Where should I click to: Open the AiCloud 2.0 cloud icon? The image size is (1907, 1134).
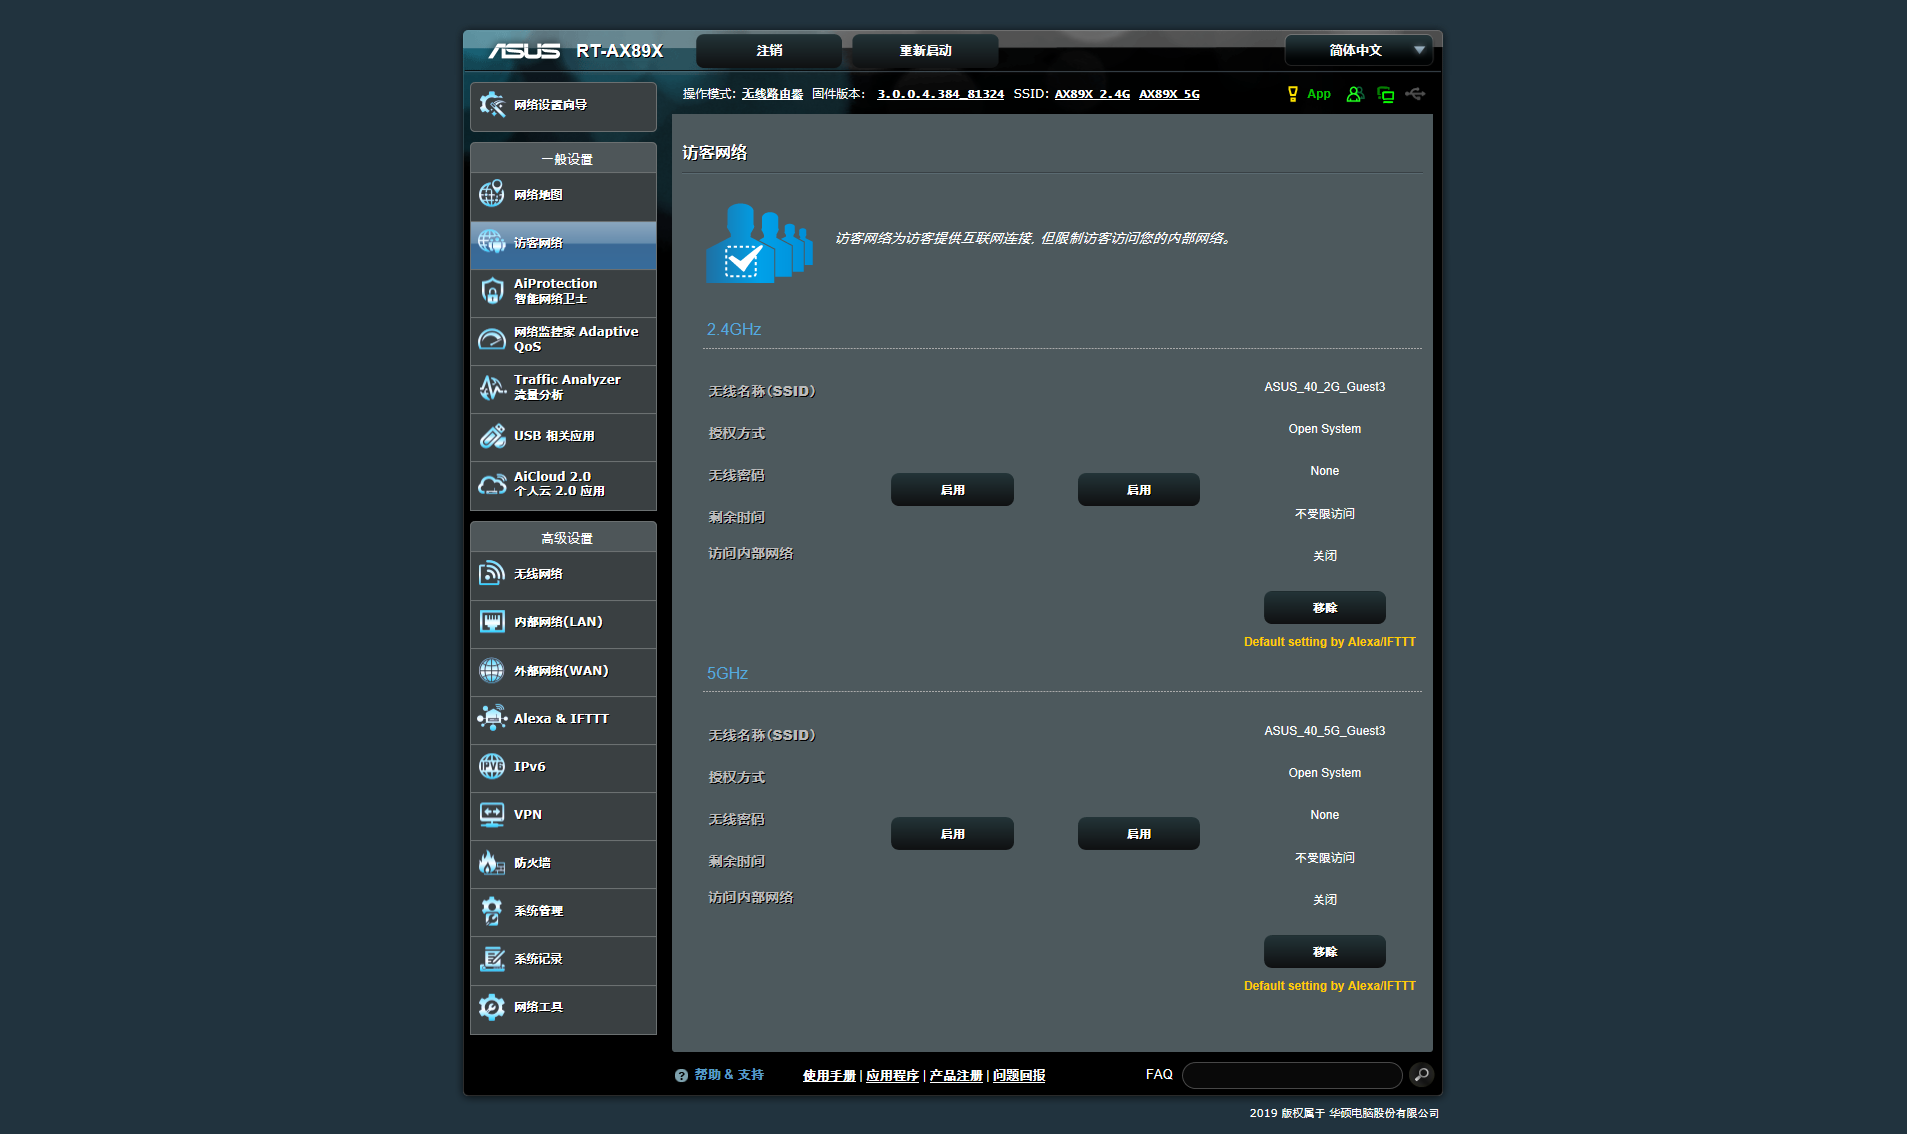pos(492,484)
